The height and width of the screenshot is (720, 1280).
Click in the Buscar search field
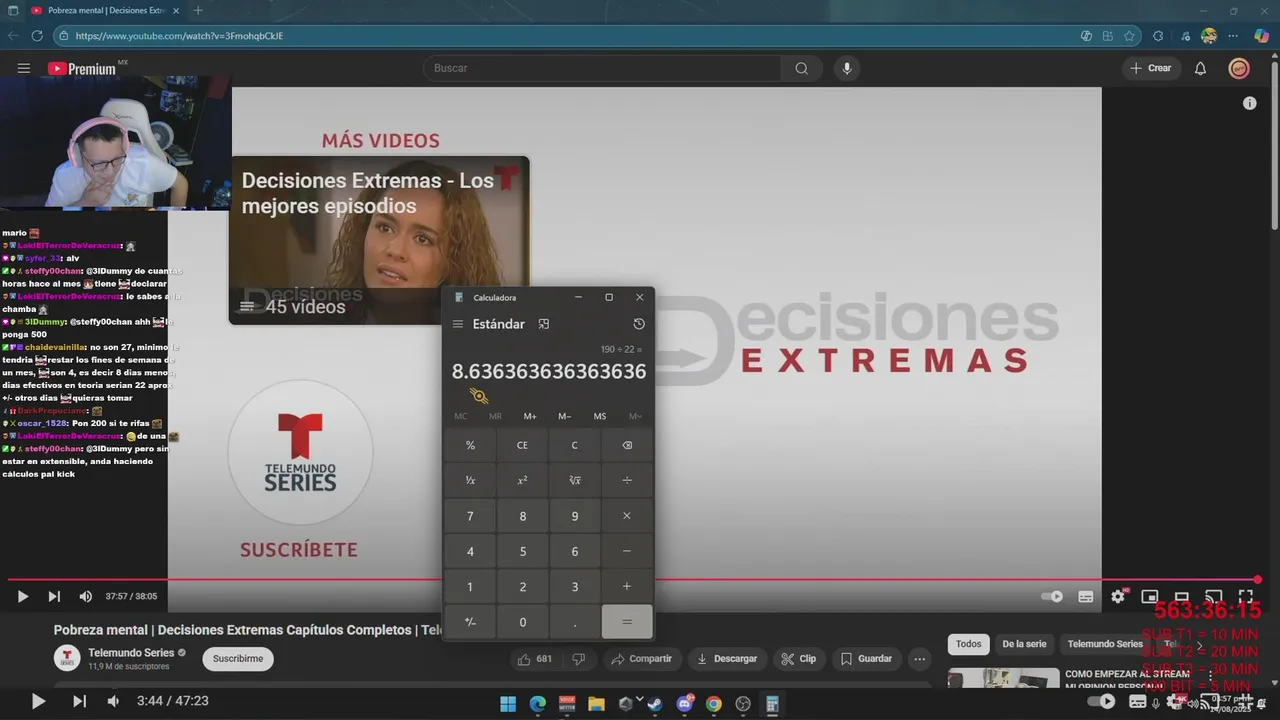602,68
